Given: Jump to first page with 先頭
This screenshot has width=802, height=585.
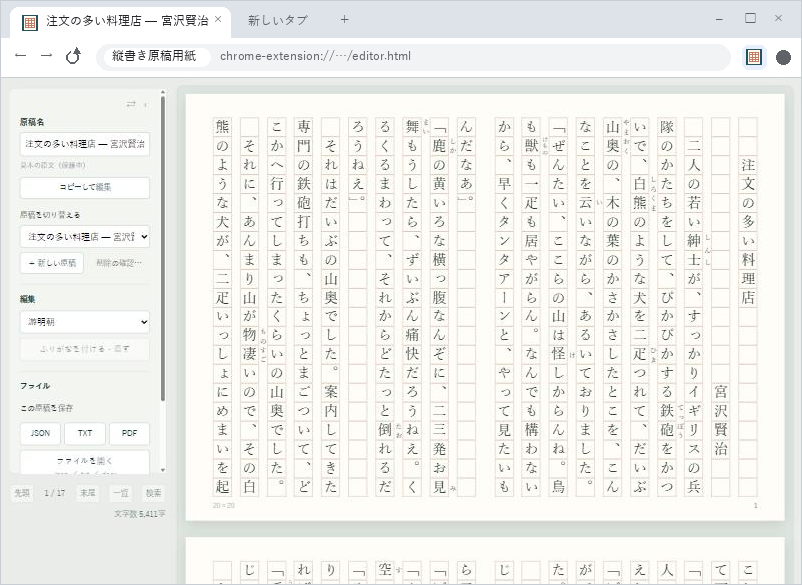Looking at the screenshot, I should tap(21, 493).
